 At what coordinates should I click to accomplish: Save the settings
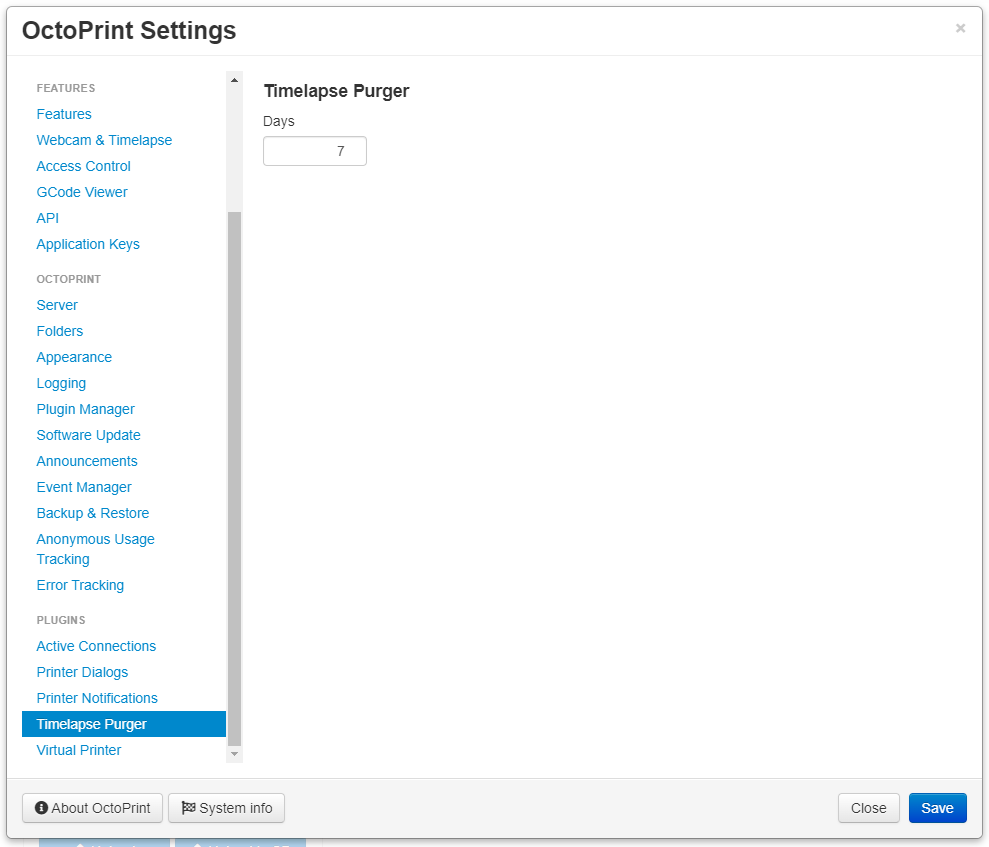click(937, 808)
